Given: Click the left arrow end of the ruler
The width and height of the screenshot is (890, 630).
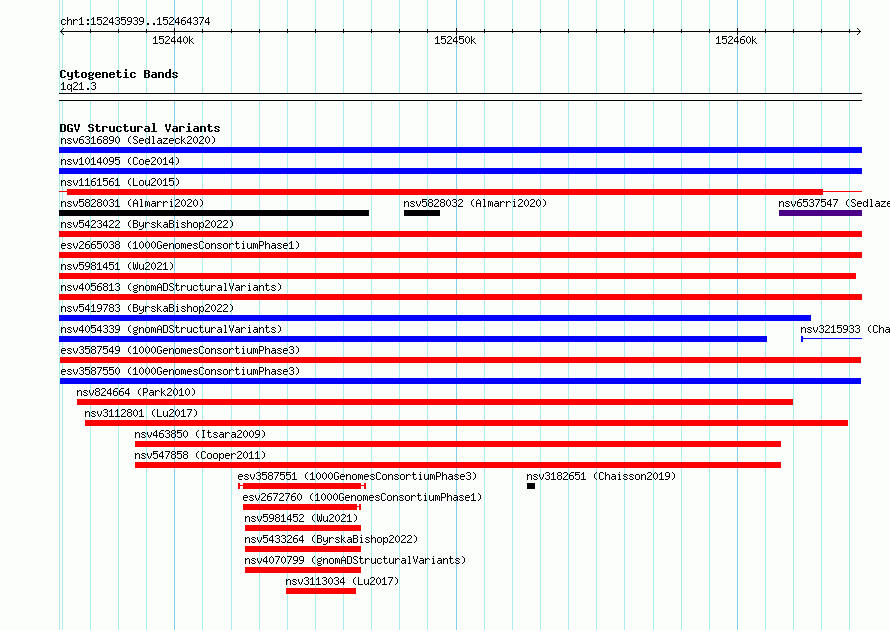Looking at the screenshot, I should [62, 31].
